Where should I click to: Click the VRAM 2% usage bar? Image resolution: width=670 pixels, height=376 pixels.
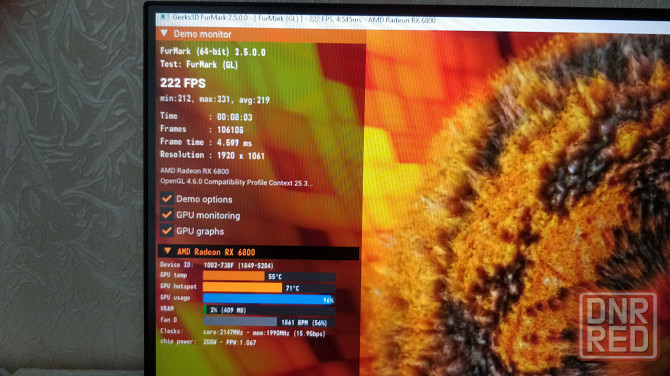[269, 310]
